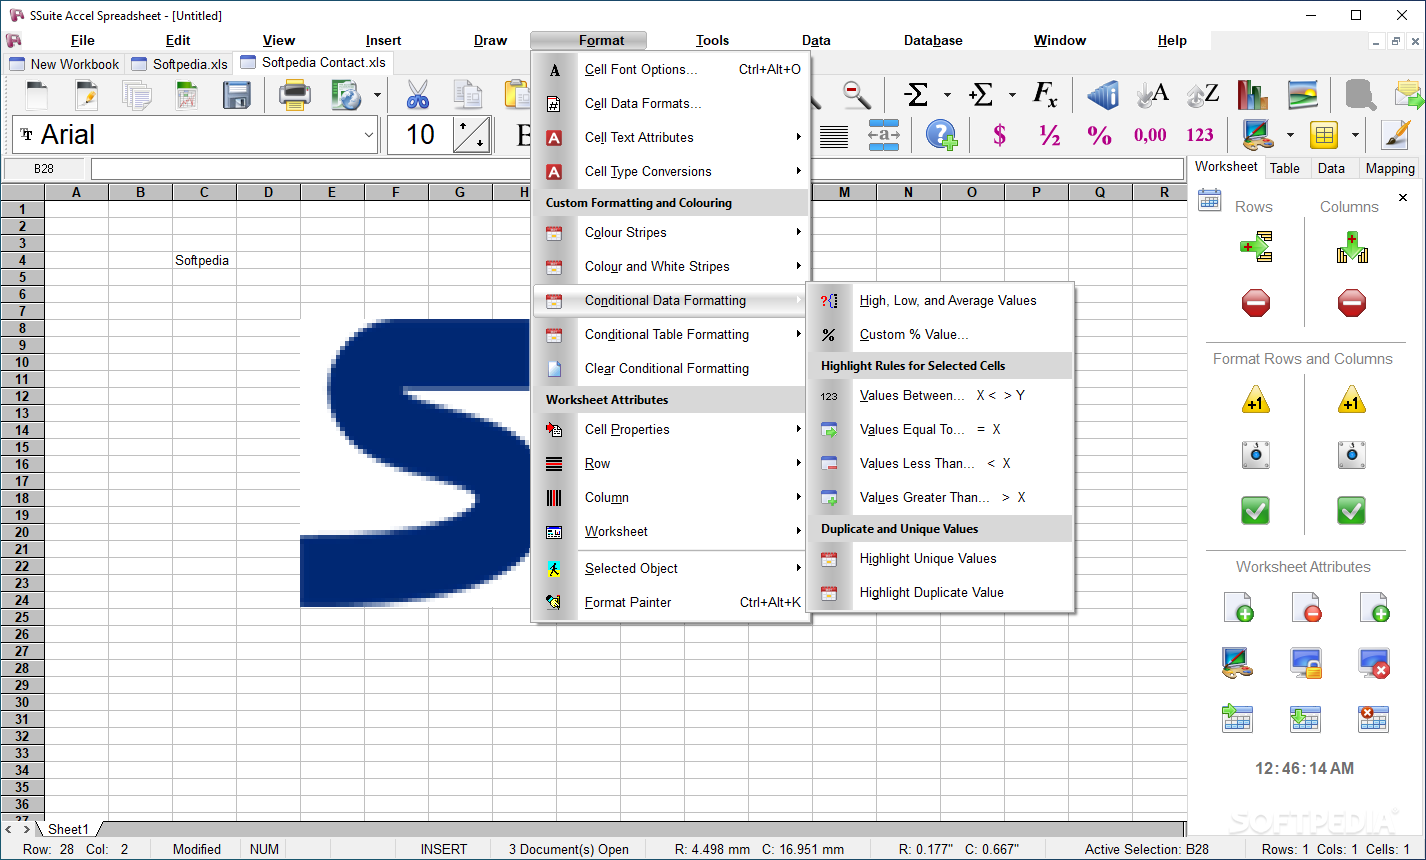
Task: Click the Sort descending Z icon
Action: click(x=1202, y=95)
